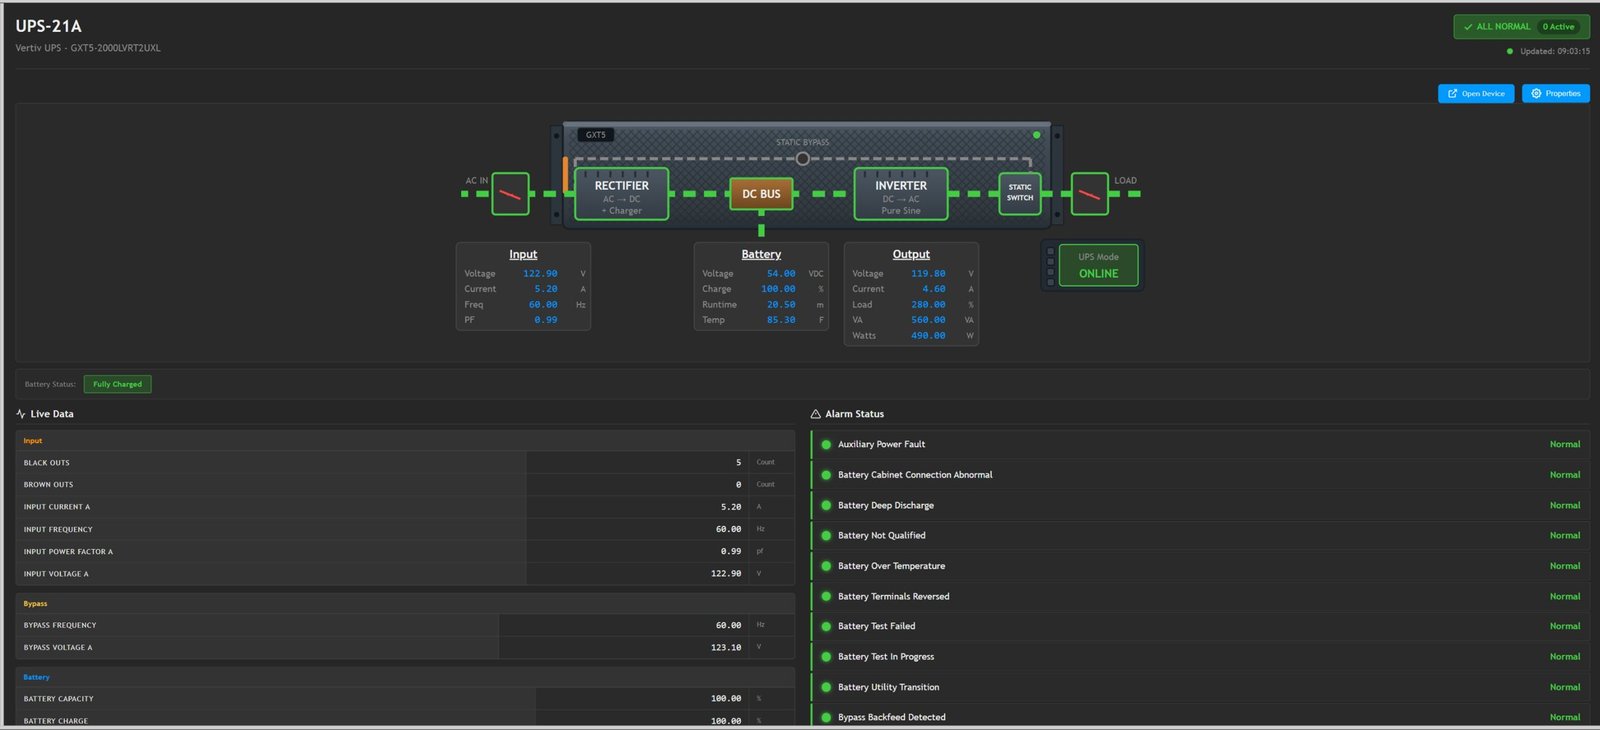This screenshot has height=730, width=1600.
Task: Open the underlined Input heading link
Action: coord(523,255)
